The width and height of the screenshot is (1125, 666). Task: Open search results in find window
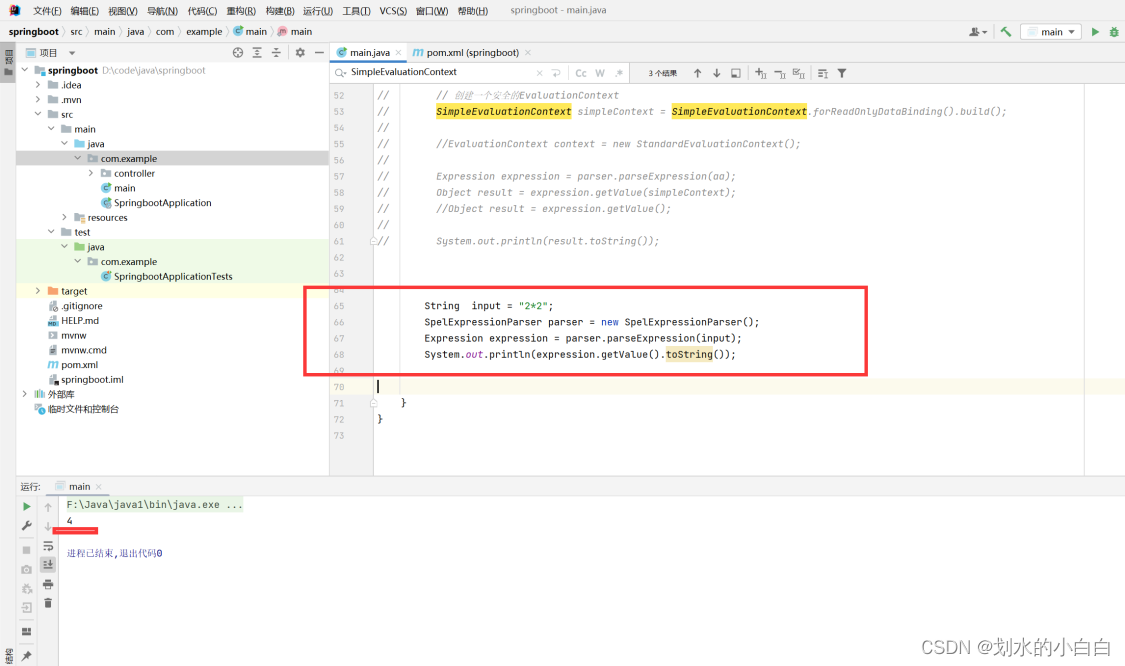coord(735,73)
